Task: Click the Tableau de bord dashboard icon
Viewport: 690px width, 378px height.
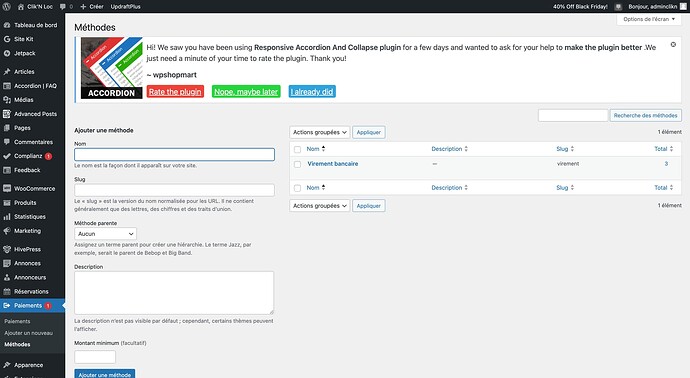Action: 7,25
